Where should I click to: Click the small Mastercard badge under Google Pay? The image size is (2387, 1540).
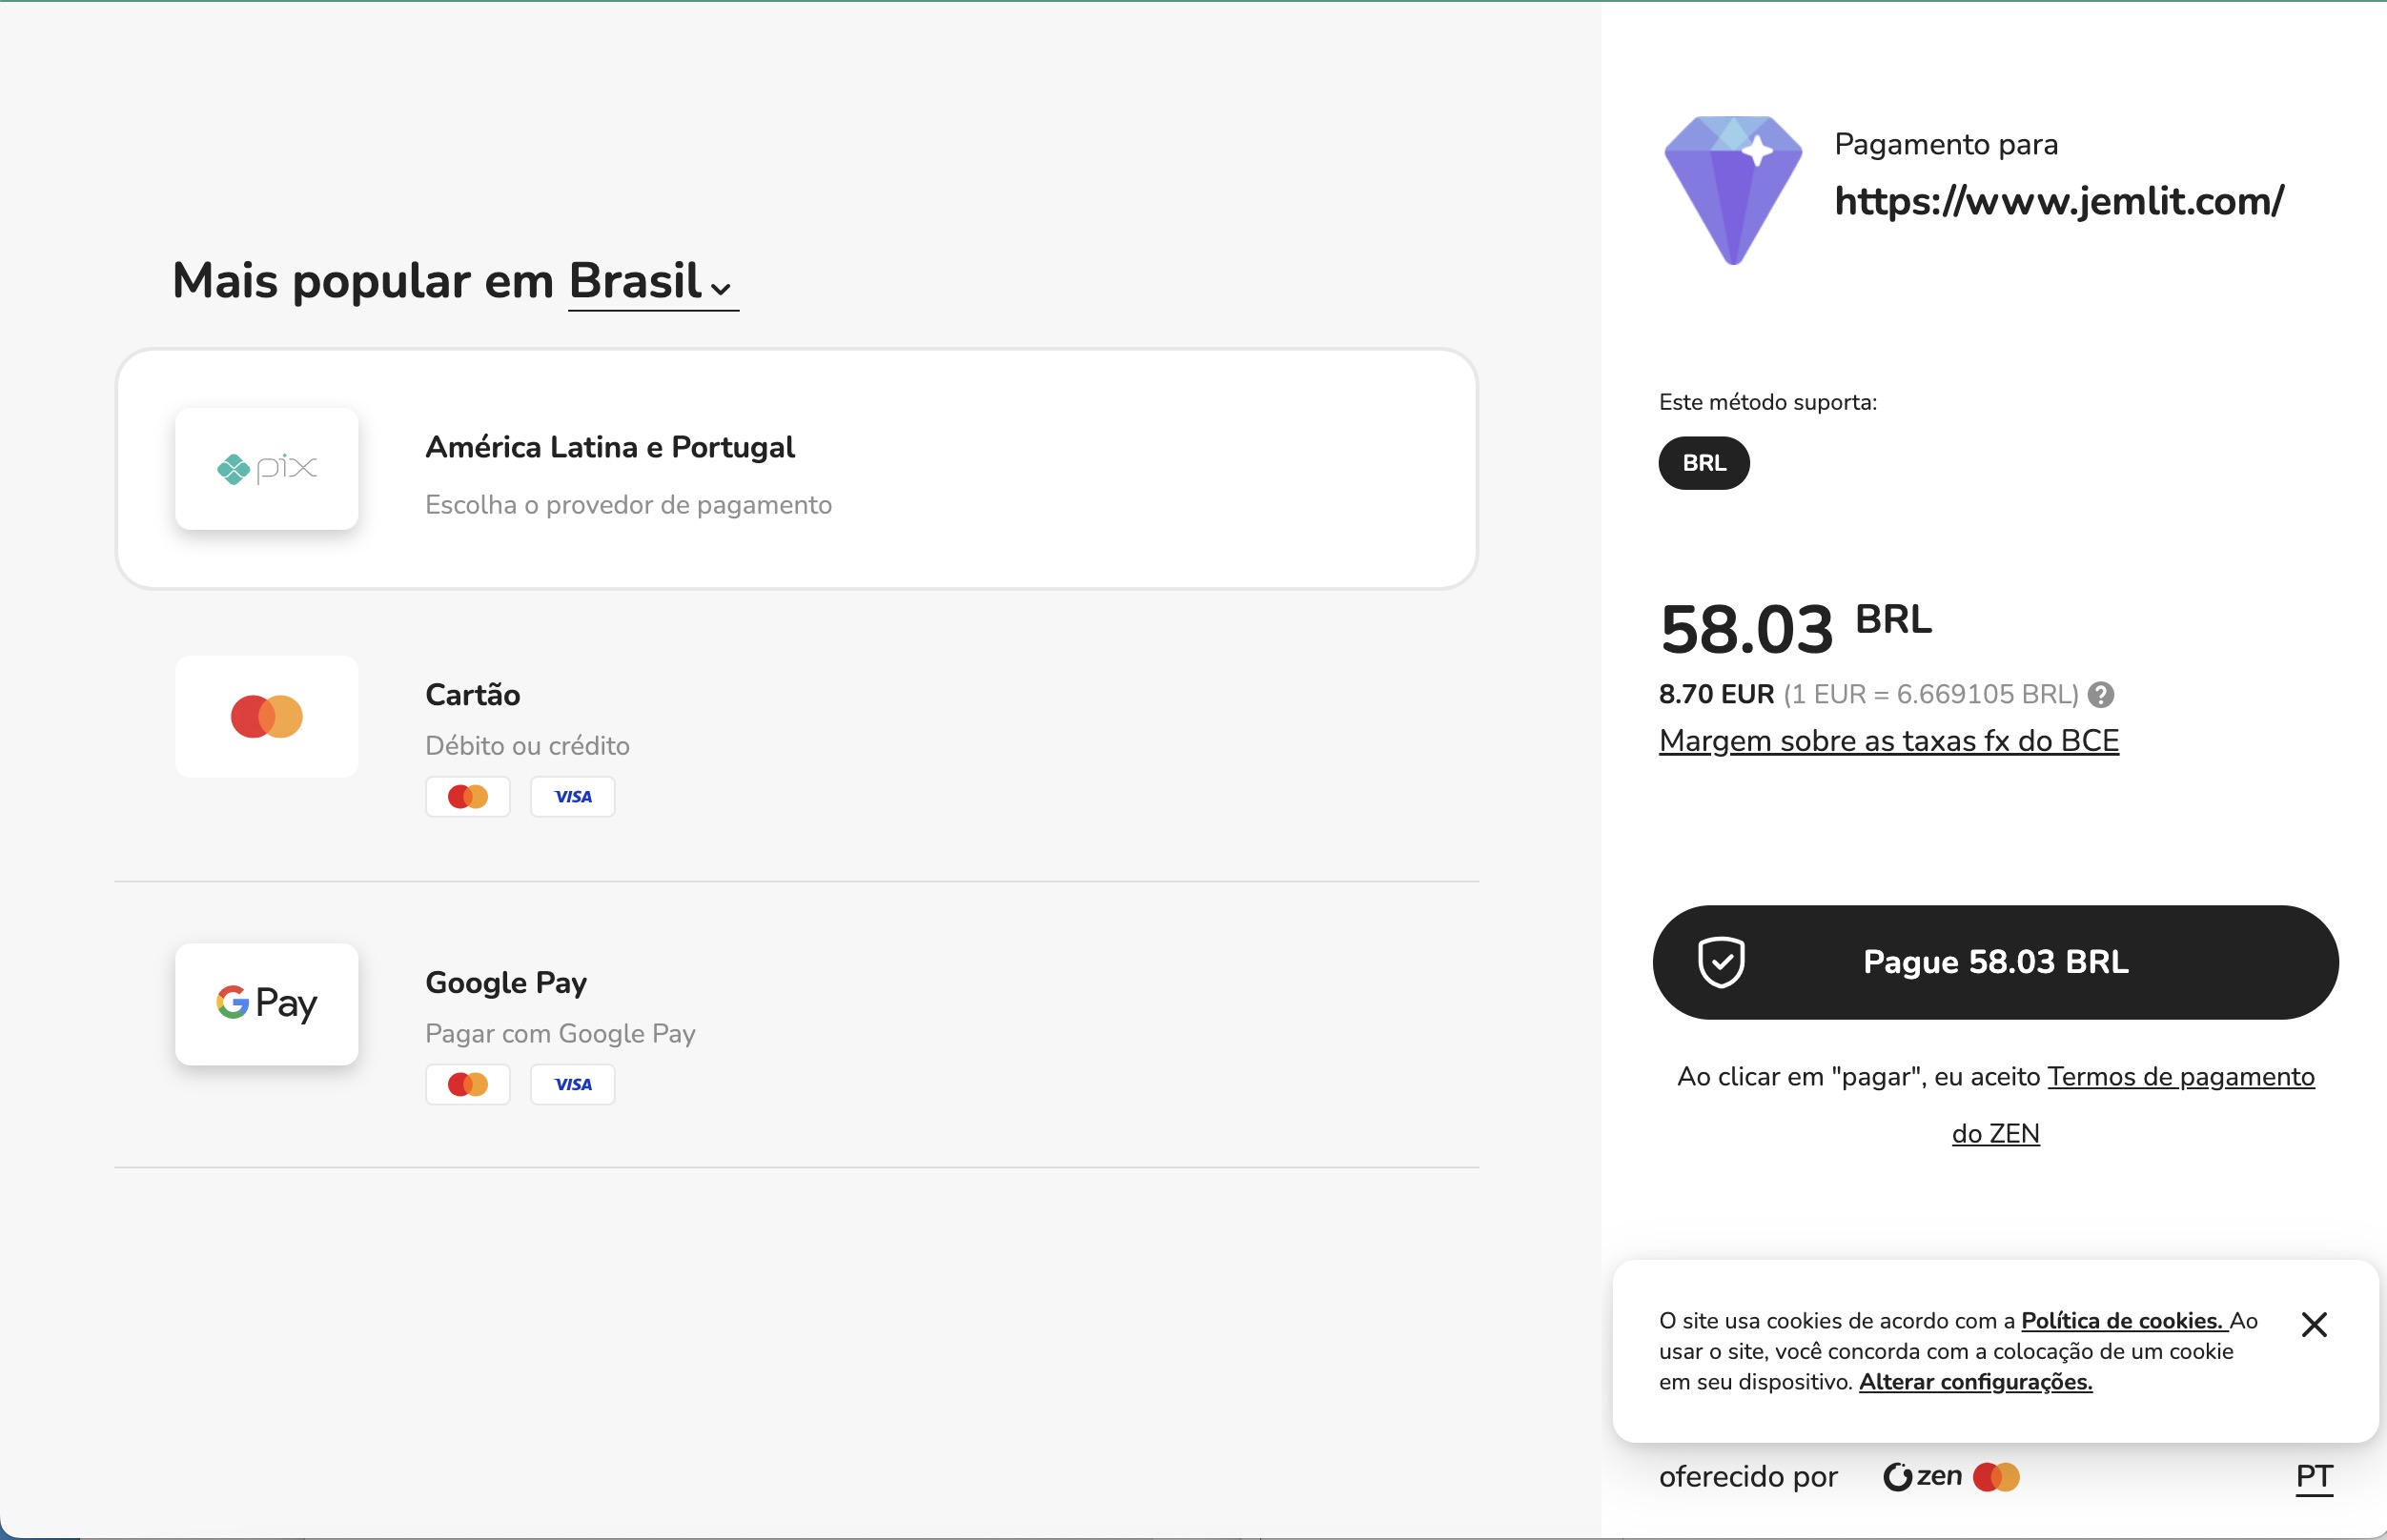(x=467, y=1084)
